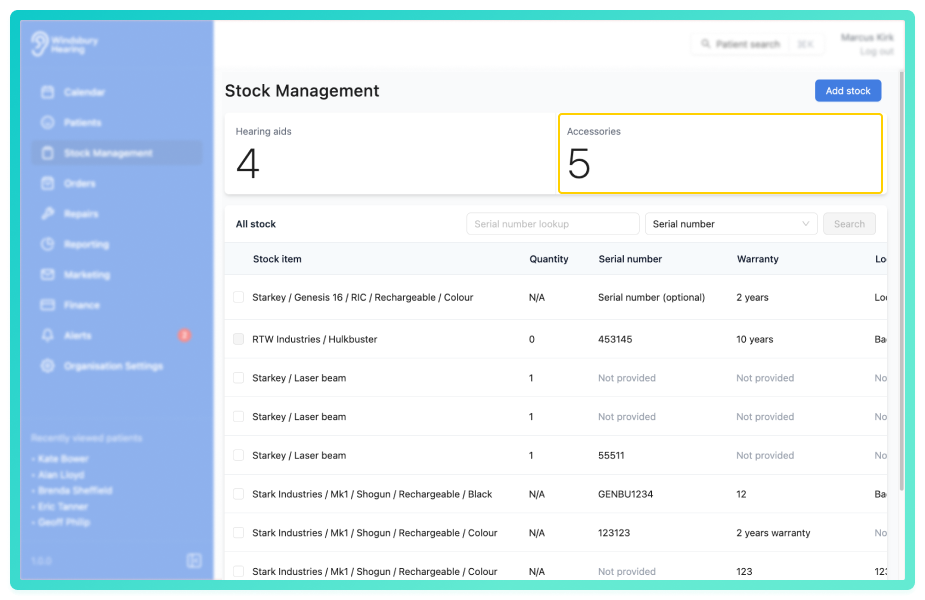Expand the Serial number dropdown
Image resolution: width=925 pixels, height=600 pixels.
pyautogui.click(x=731, y=224)
